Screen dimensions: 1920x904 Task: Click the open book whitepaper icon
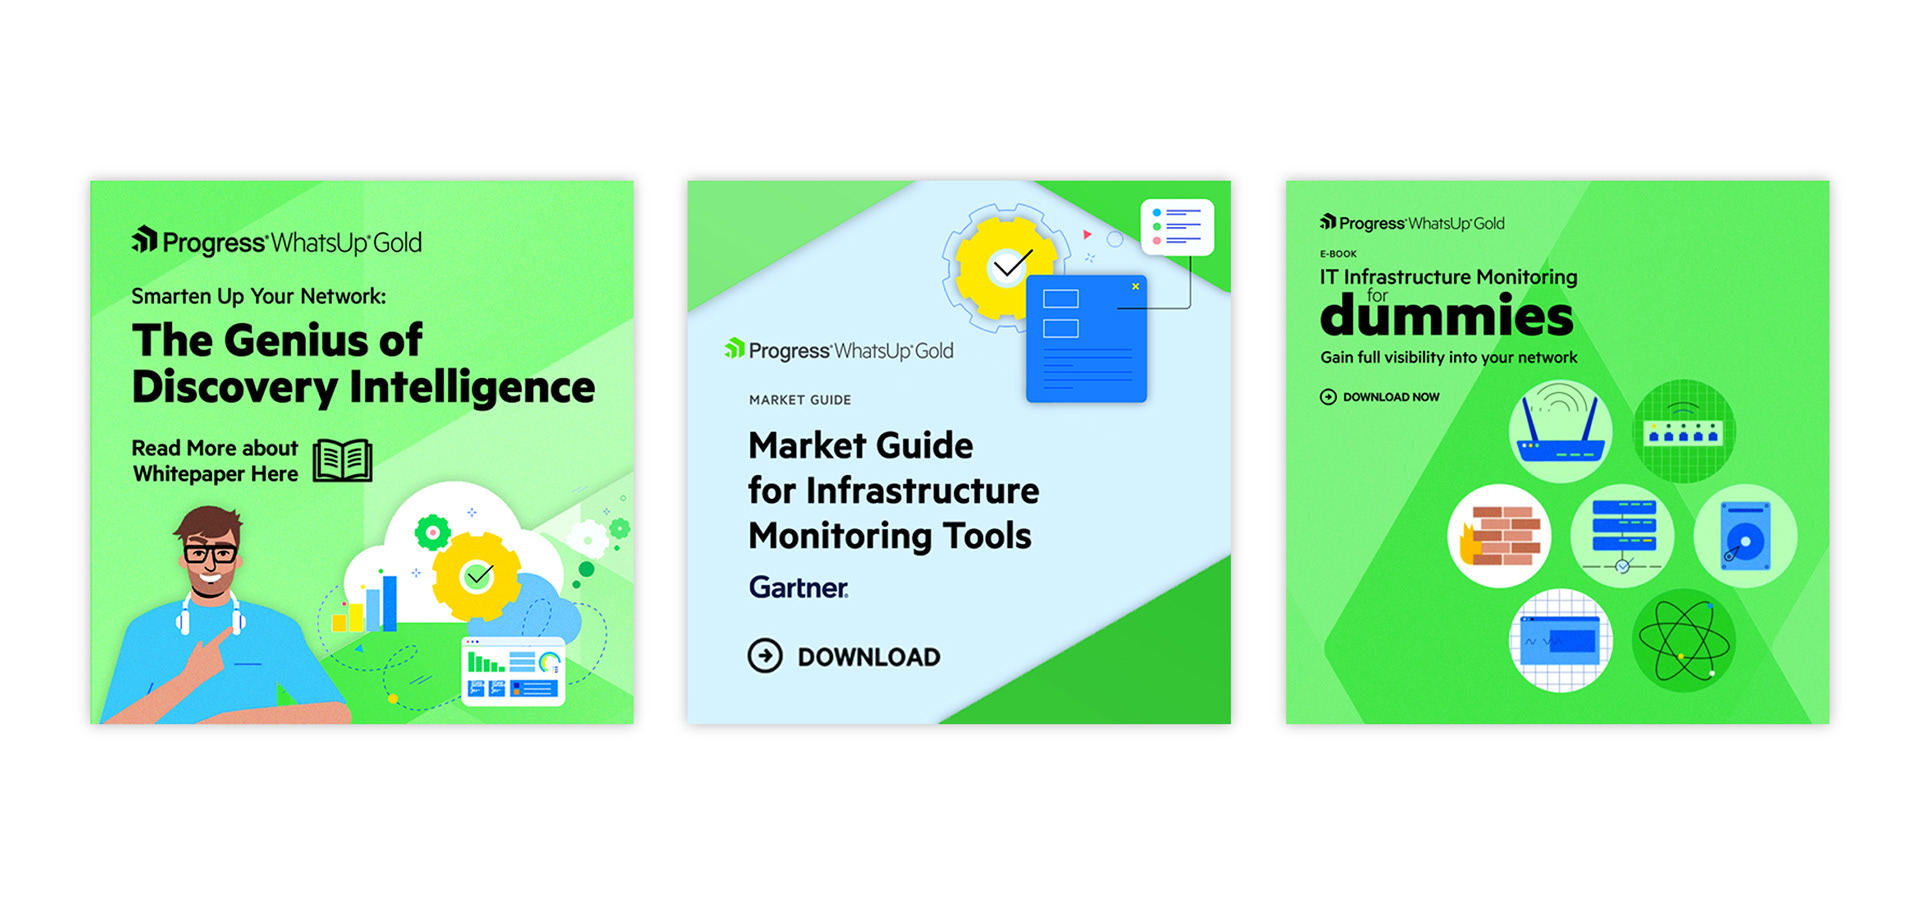[x=342, y=461]
